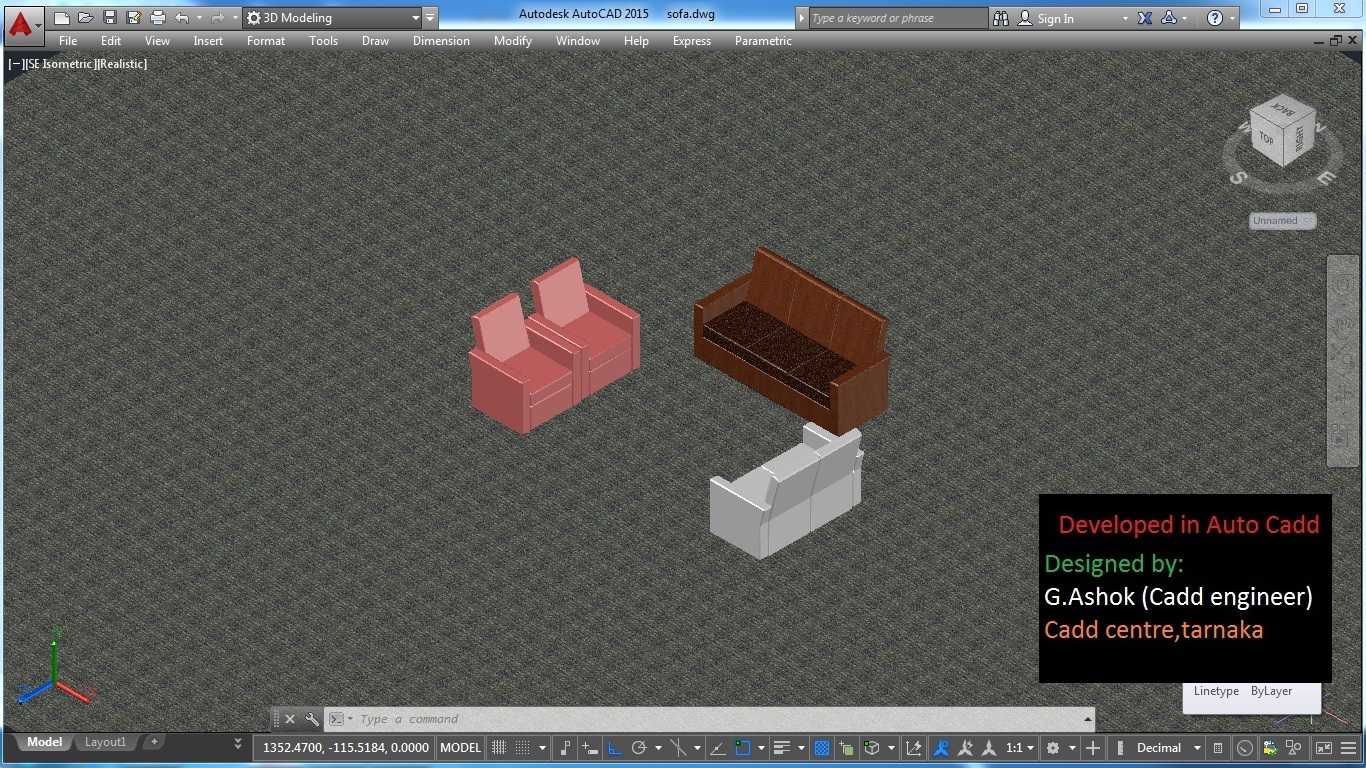Open the Help question mark icon

pos(1214,18)
